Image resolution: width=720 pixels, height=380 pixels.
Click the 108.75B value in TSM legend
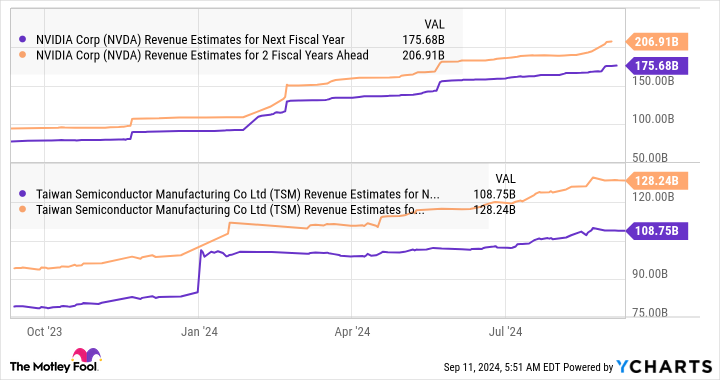[494, 195]
